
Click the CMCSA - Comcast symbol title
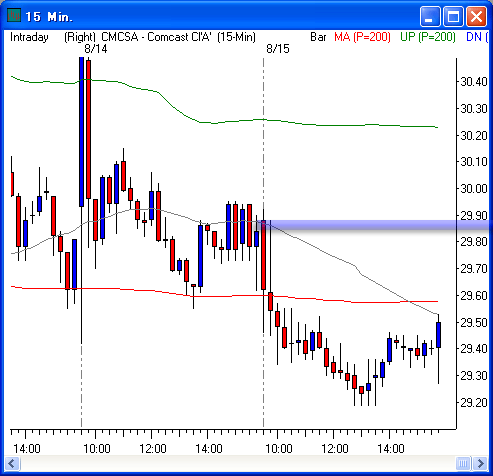point(156,37)
